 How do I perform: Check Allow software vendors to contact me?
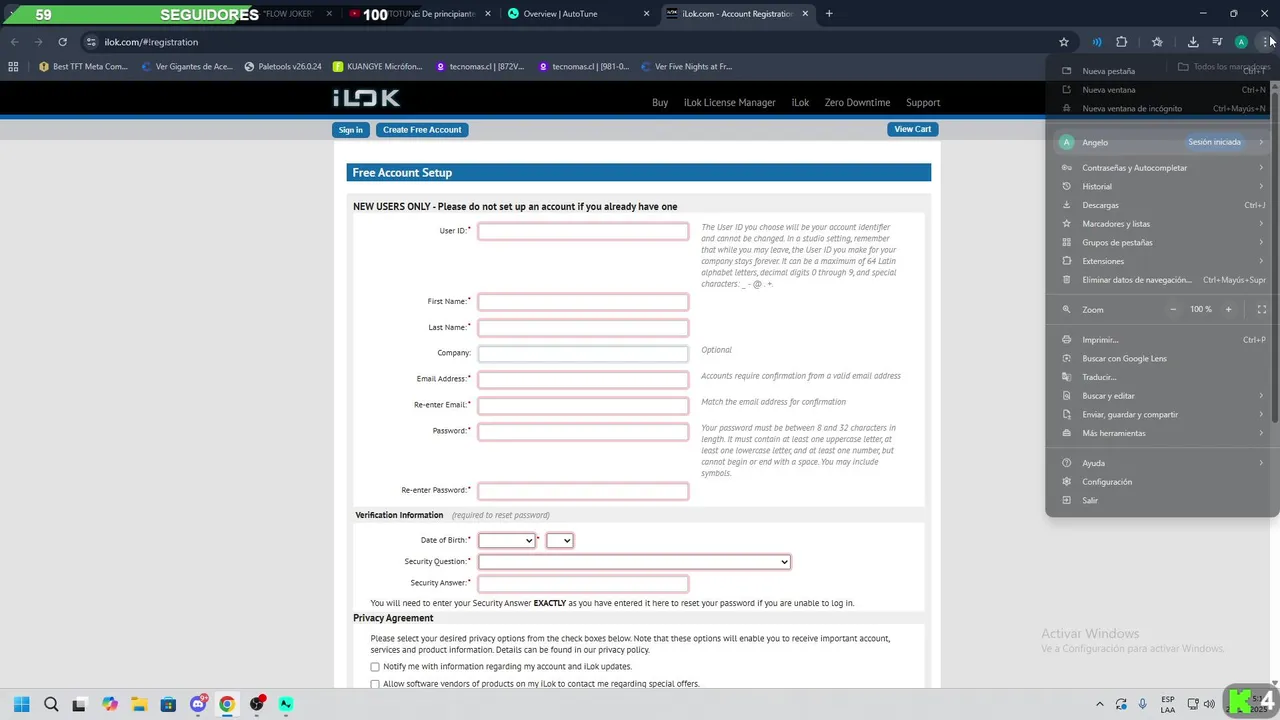[375, 684]
